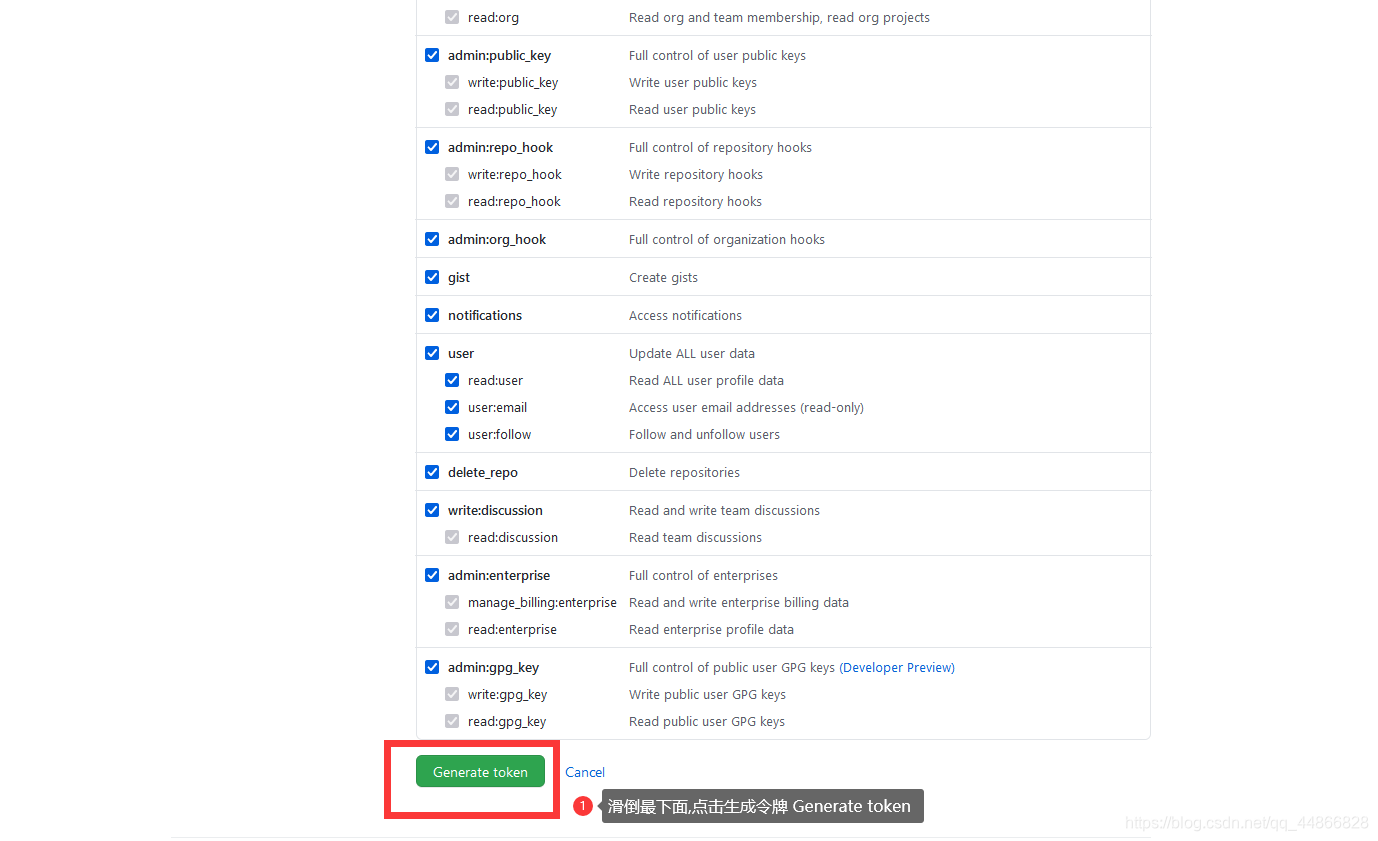This screenshot has height=841, width=1378.
Task: Enable the read:org scope checkbox
Action: point(452,17)
